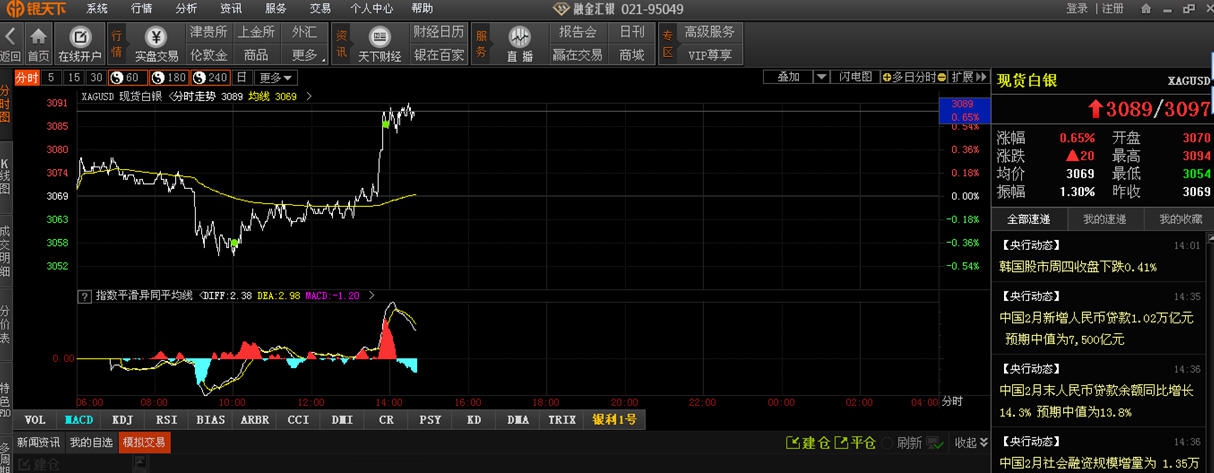Open the 高级服务 button
Viewport: 1214px width, 473px height.
[709, 32]
